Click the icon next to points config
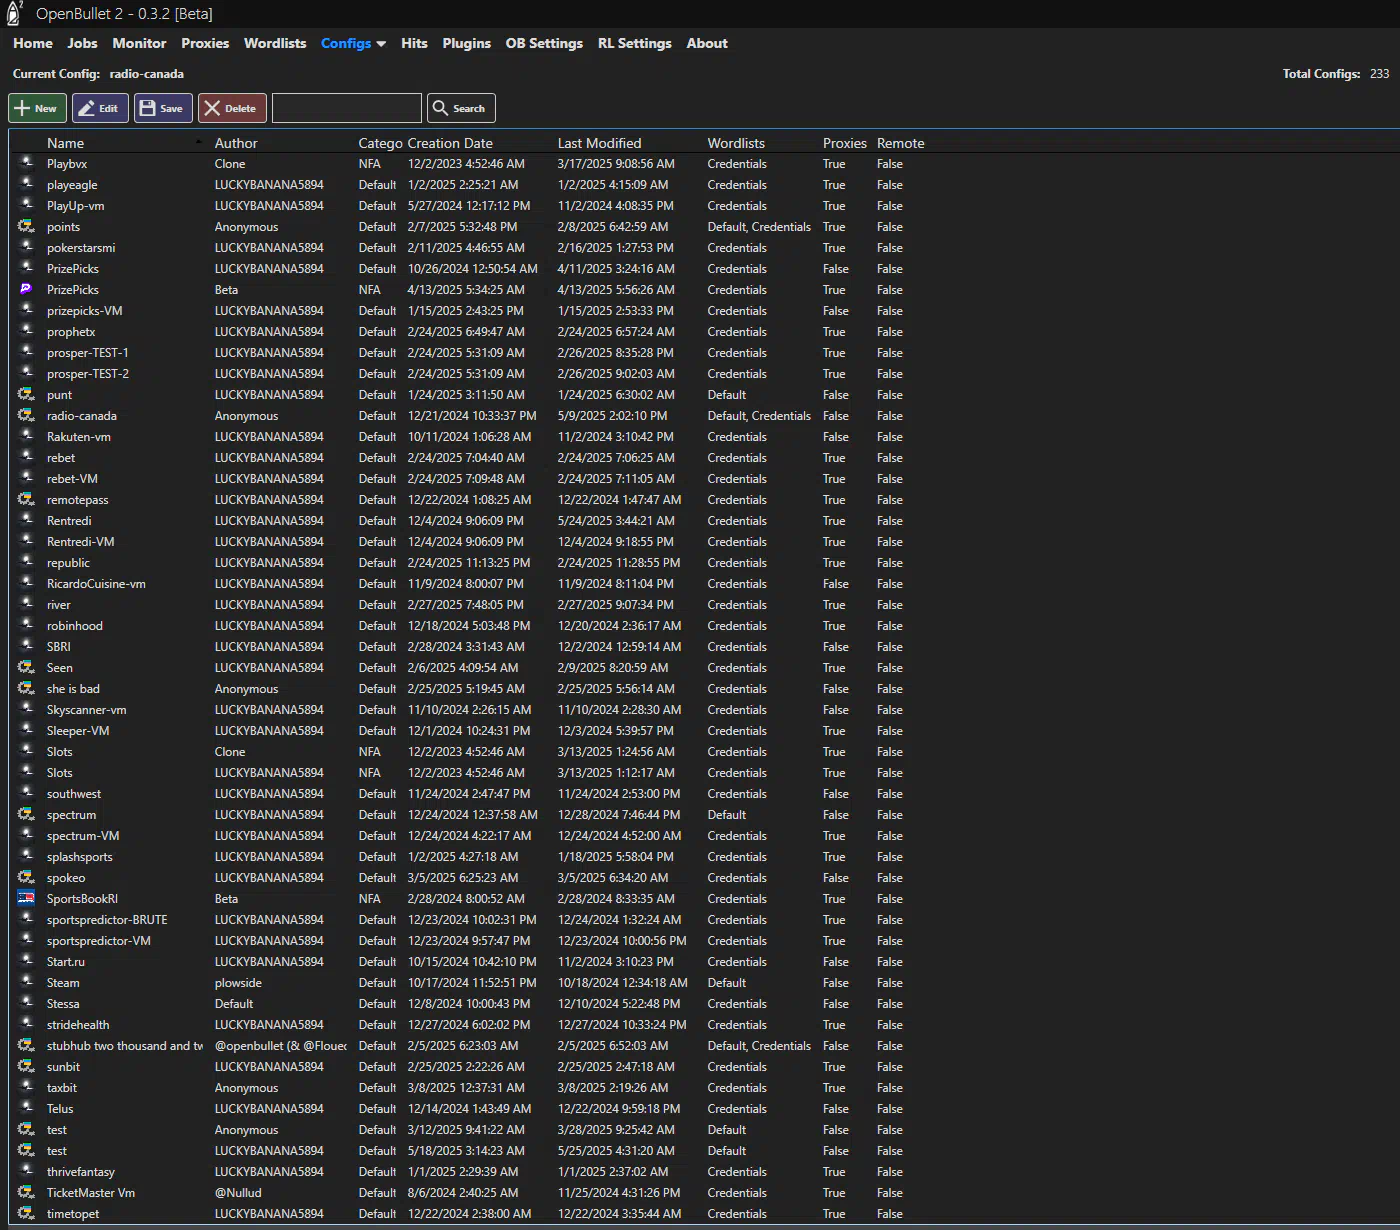The width and height of the screenshot is (1400, 1230). [x=27, y=226]
